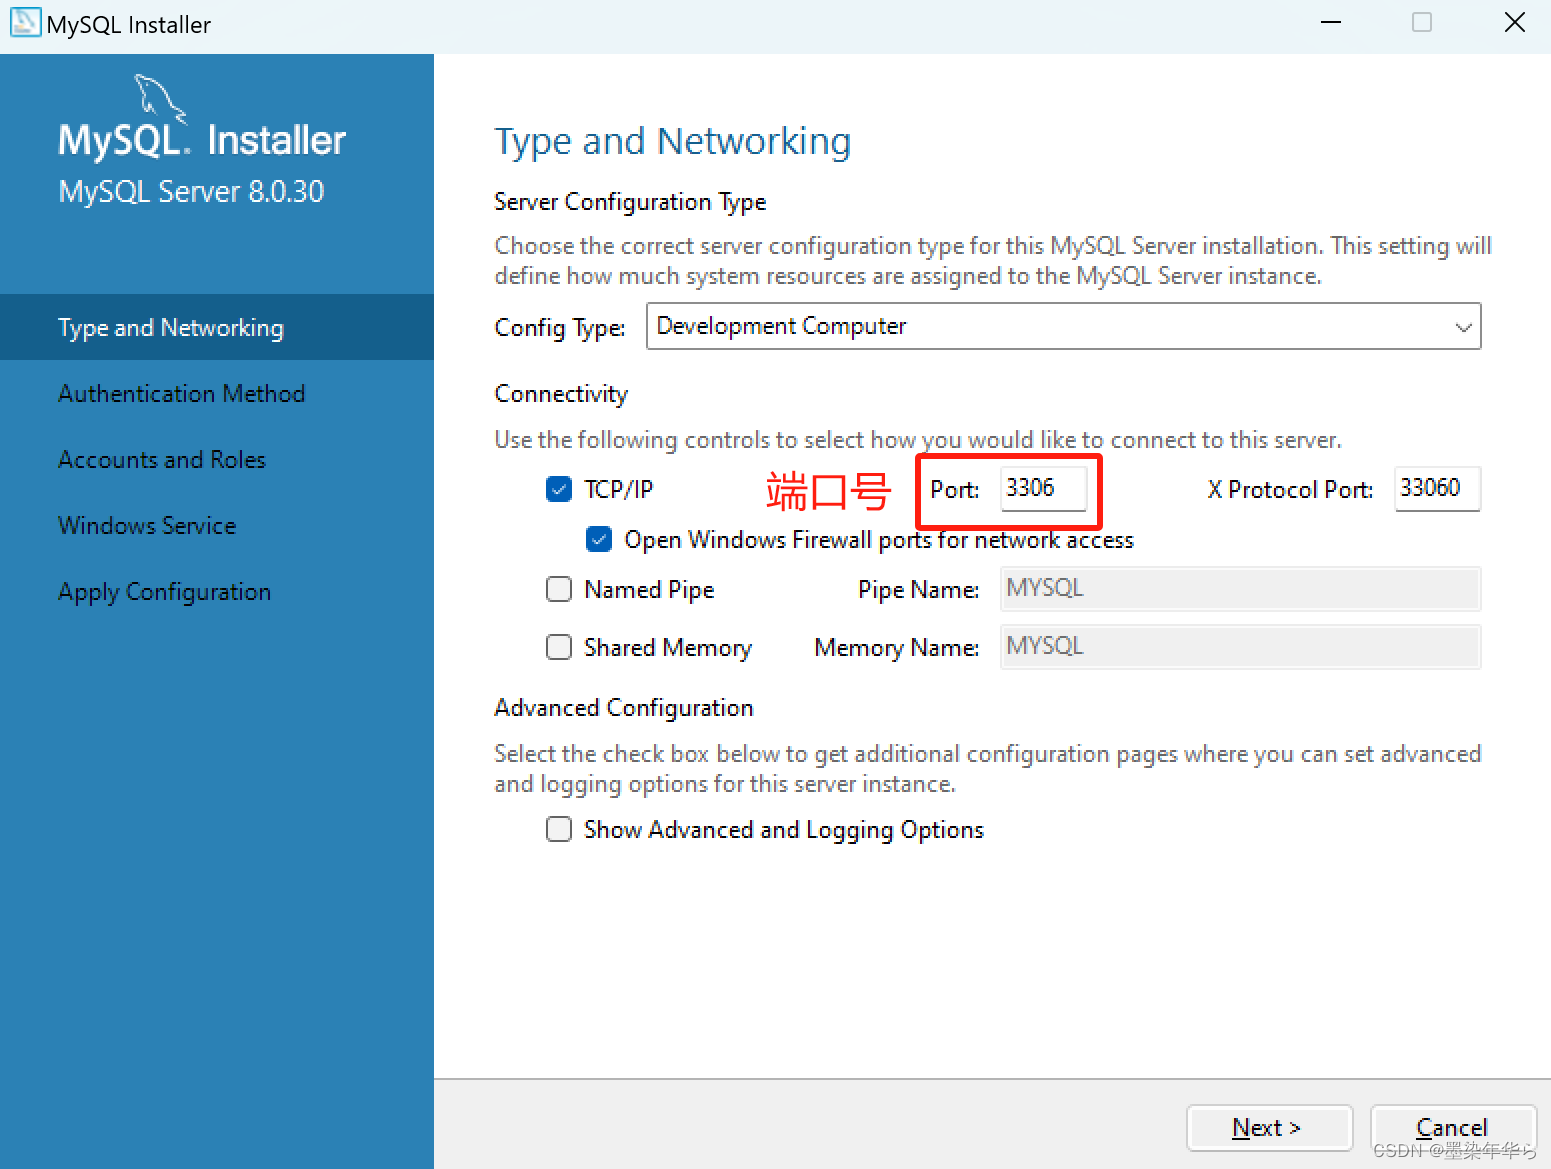Click the X Protocol Port field
The width and height of the screenshot is (1551, 1169).
(1437, 488)
